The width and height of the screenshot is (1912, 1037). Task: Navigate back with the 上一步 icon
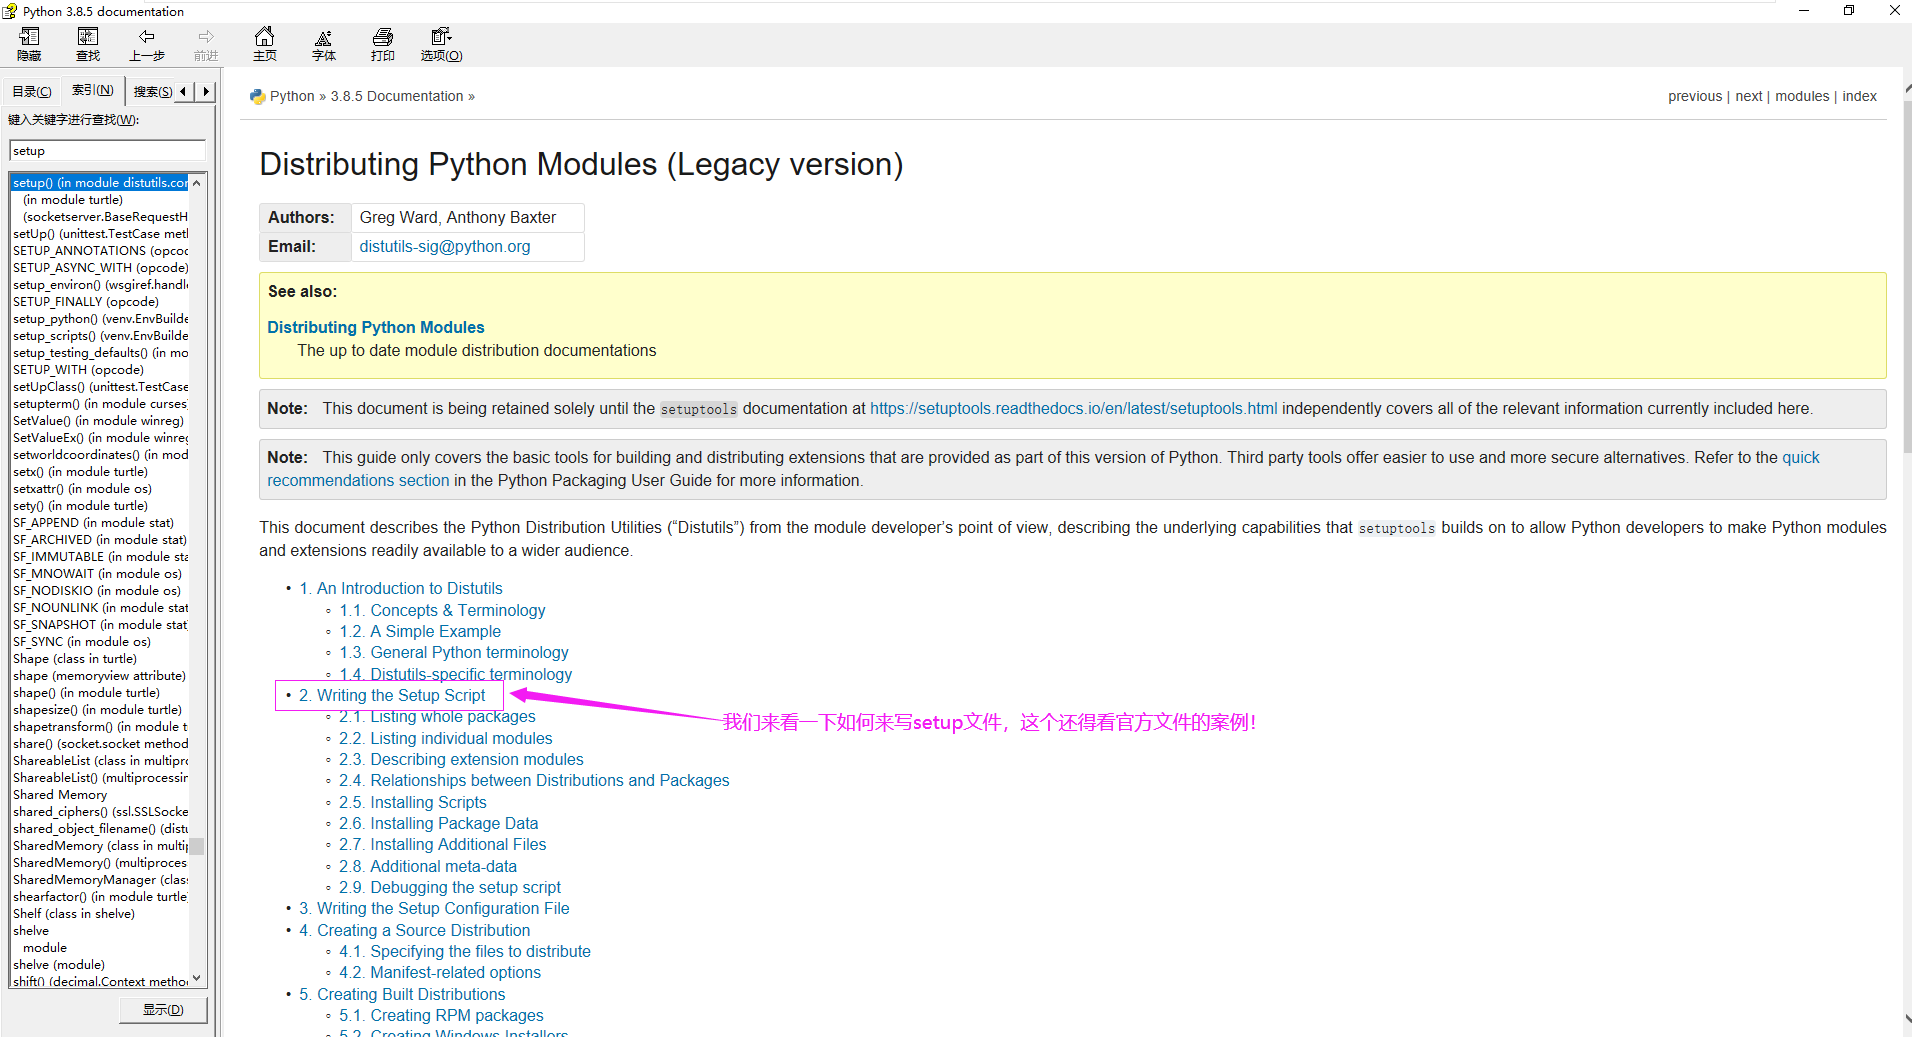[147, 44]
